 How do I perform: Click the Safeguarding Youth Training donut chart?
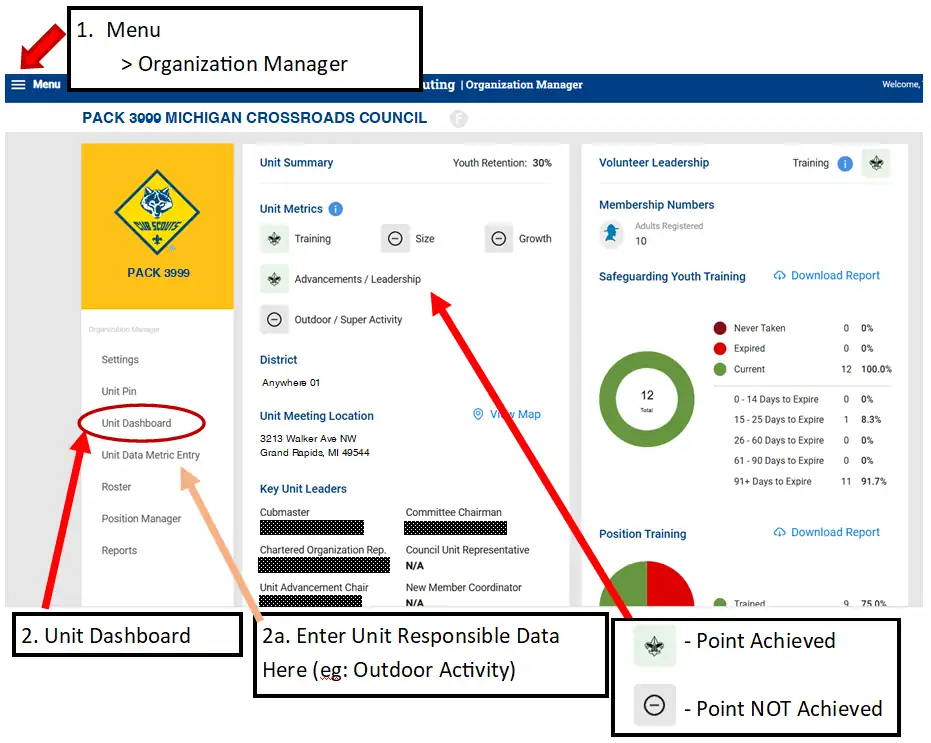click(647, 399)
